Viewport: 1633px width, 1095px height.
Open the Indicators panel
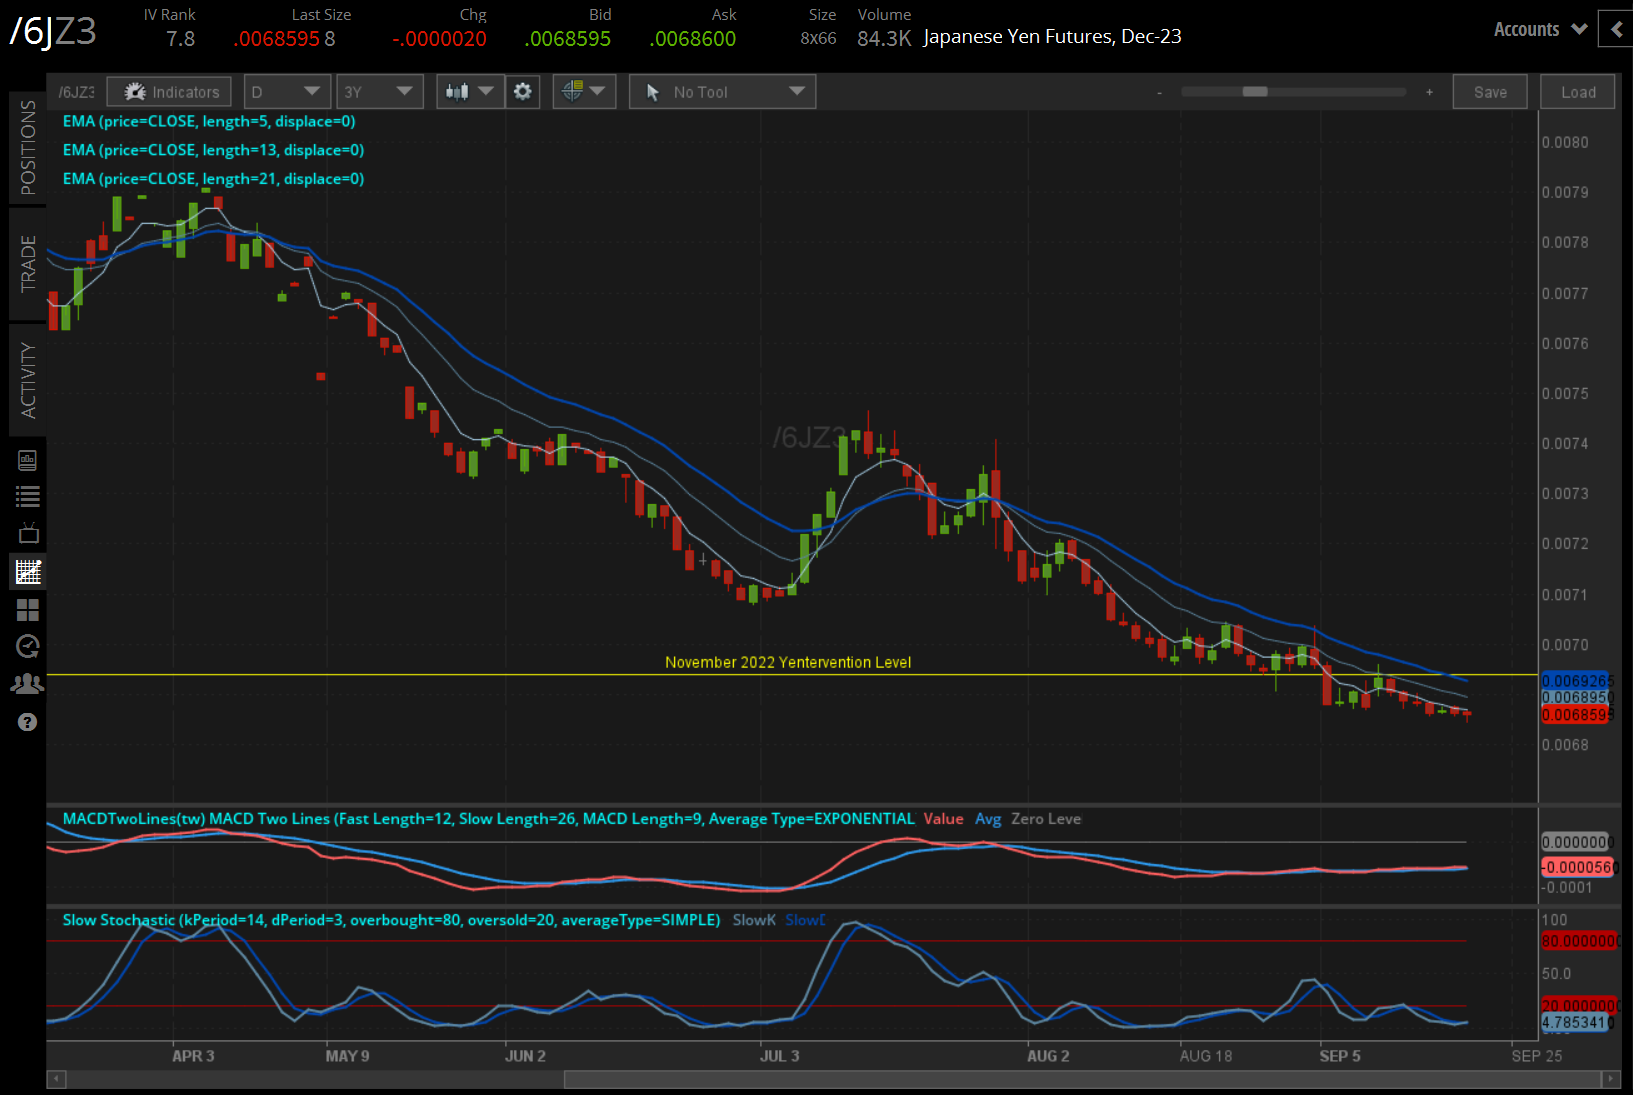170,92
